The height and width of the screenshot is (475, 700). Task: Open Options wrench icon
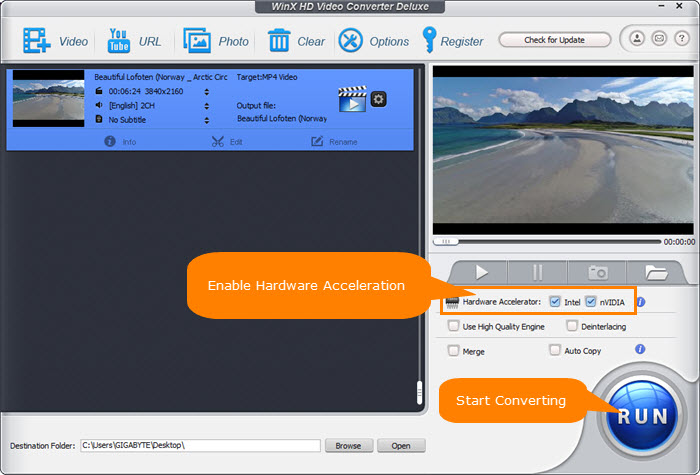click(x=350, y=41)
